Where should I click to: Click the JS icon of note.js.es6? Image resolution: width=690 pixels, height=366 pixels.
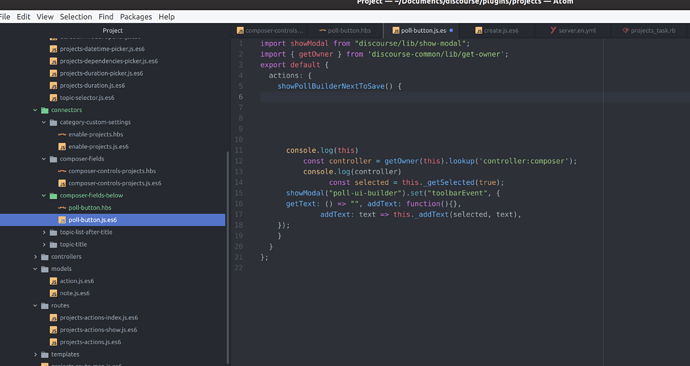pos(53,293)
